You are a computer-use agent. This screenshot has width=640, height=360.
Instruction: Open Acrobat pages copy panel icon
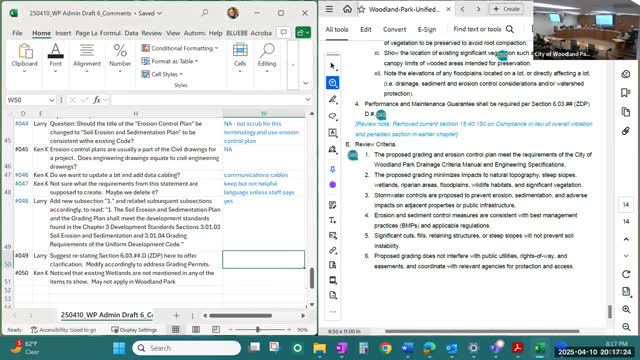point(626,112)
